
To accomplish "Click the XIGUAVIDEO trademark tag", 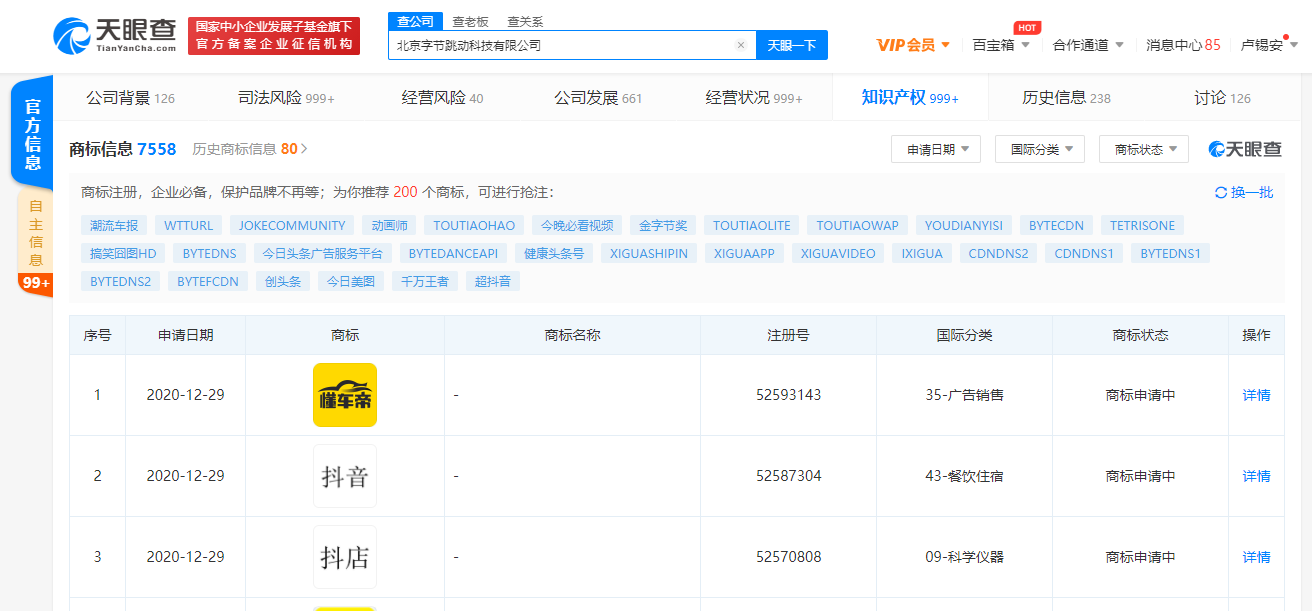I will (837, 254).
